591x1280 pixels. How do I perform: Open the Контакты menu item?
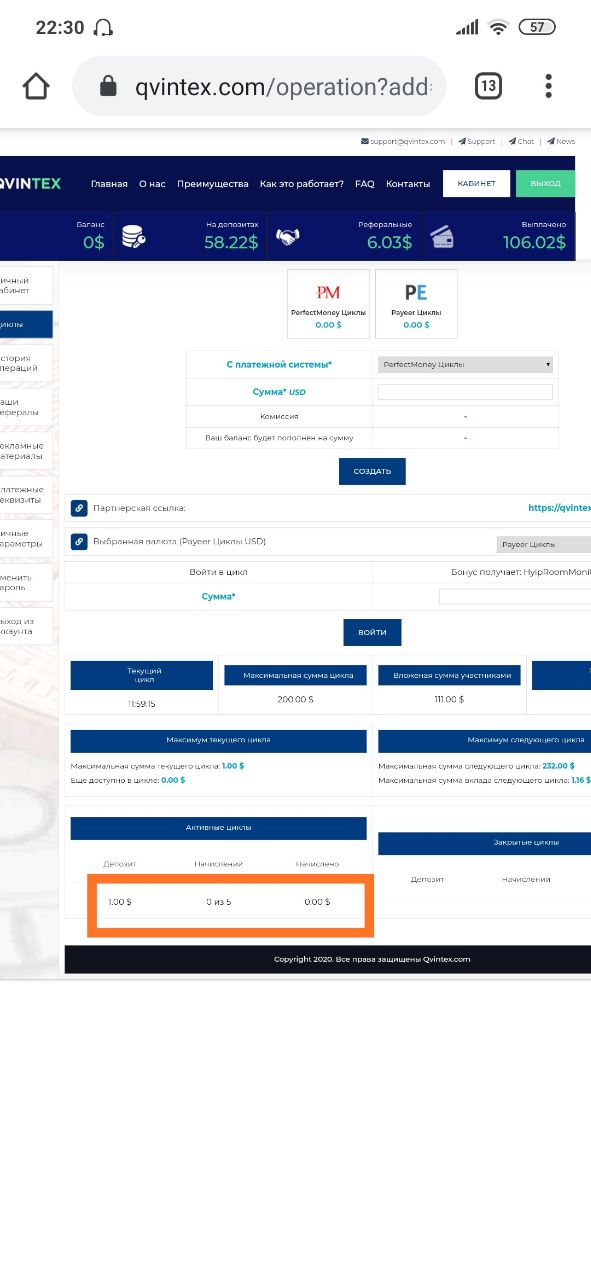point(408,184)
